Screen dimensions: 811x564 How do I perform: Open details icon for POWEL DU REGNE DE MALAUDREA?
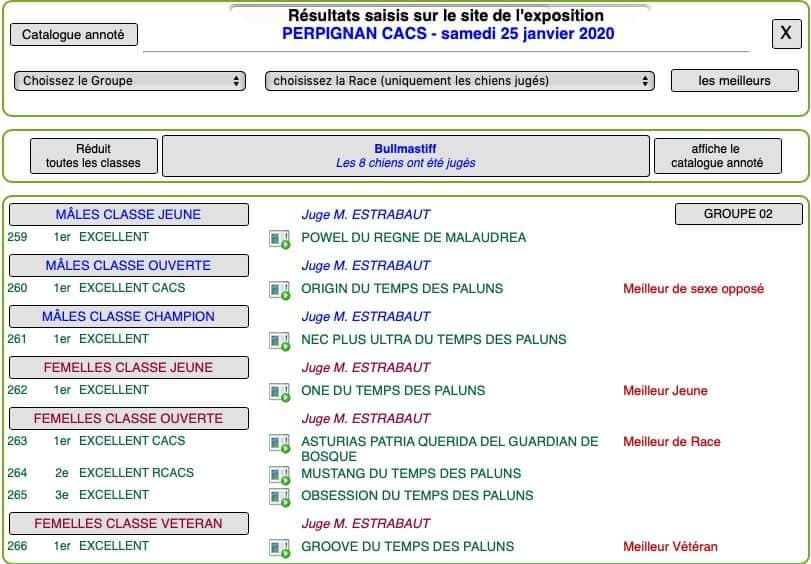pos(279,239)
